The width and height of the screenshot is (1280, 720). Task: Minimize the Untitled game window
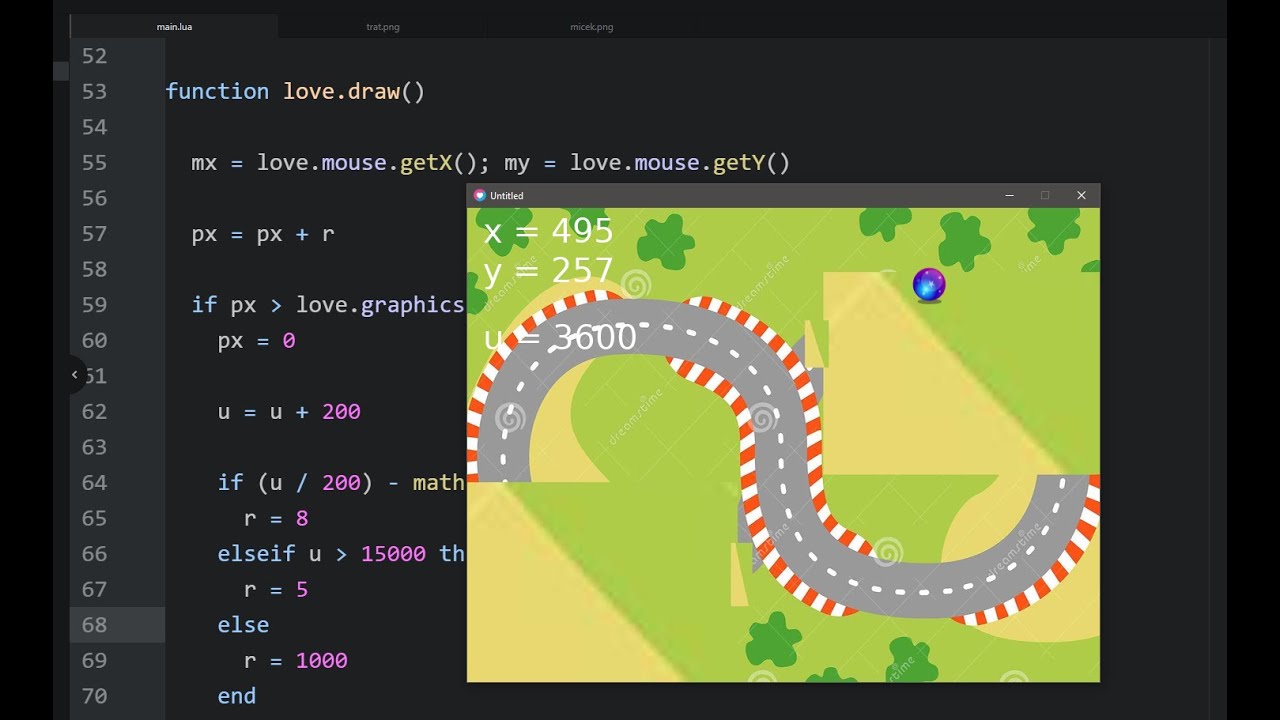coord(1010,195)
